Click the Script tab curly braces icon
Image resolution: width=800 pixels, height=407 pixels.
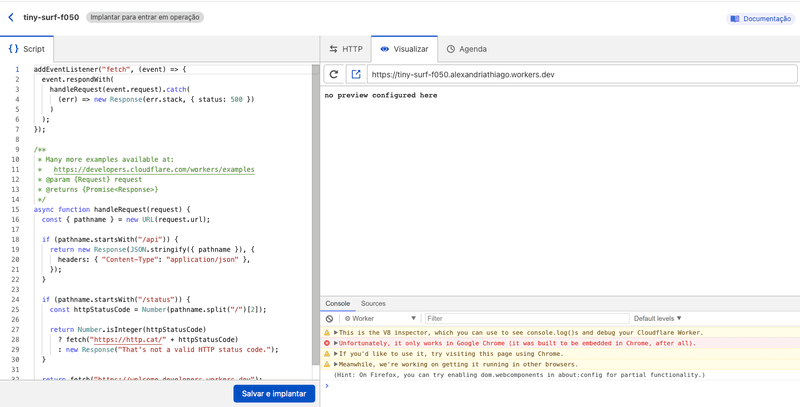14,49
